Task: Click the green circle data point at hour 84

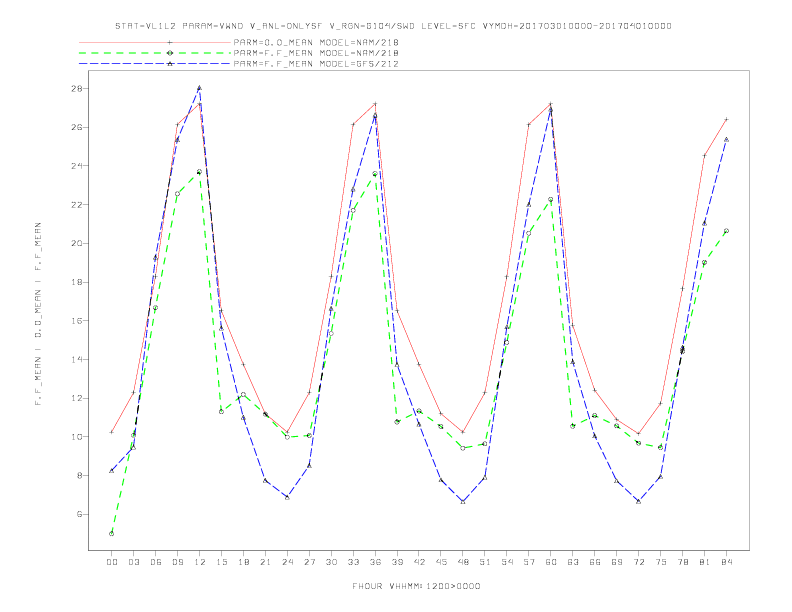Action: pos(727,231)
